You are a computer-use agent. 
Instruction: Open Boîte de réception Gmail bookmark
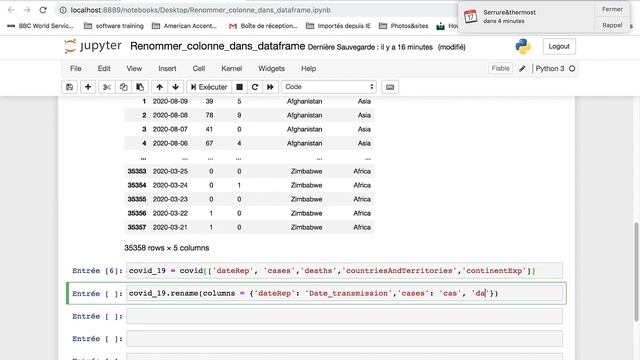coord(263,26)
